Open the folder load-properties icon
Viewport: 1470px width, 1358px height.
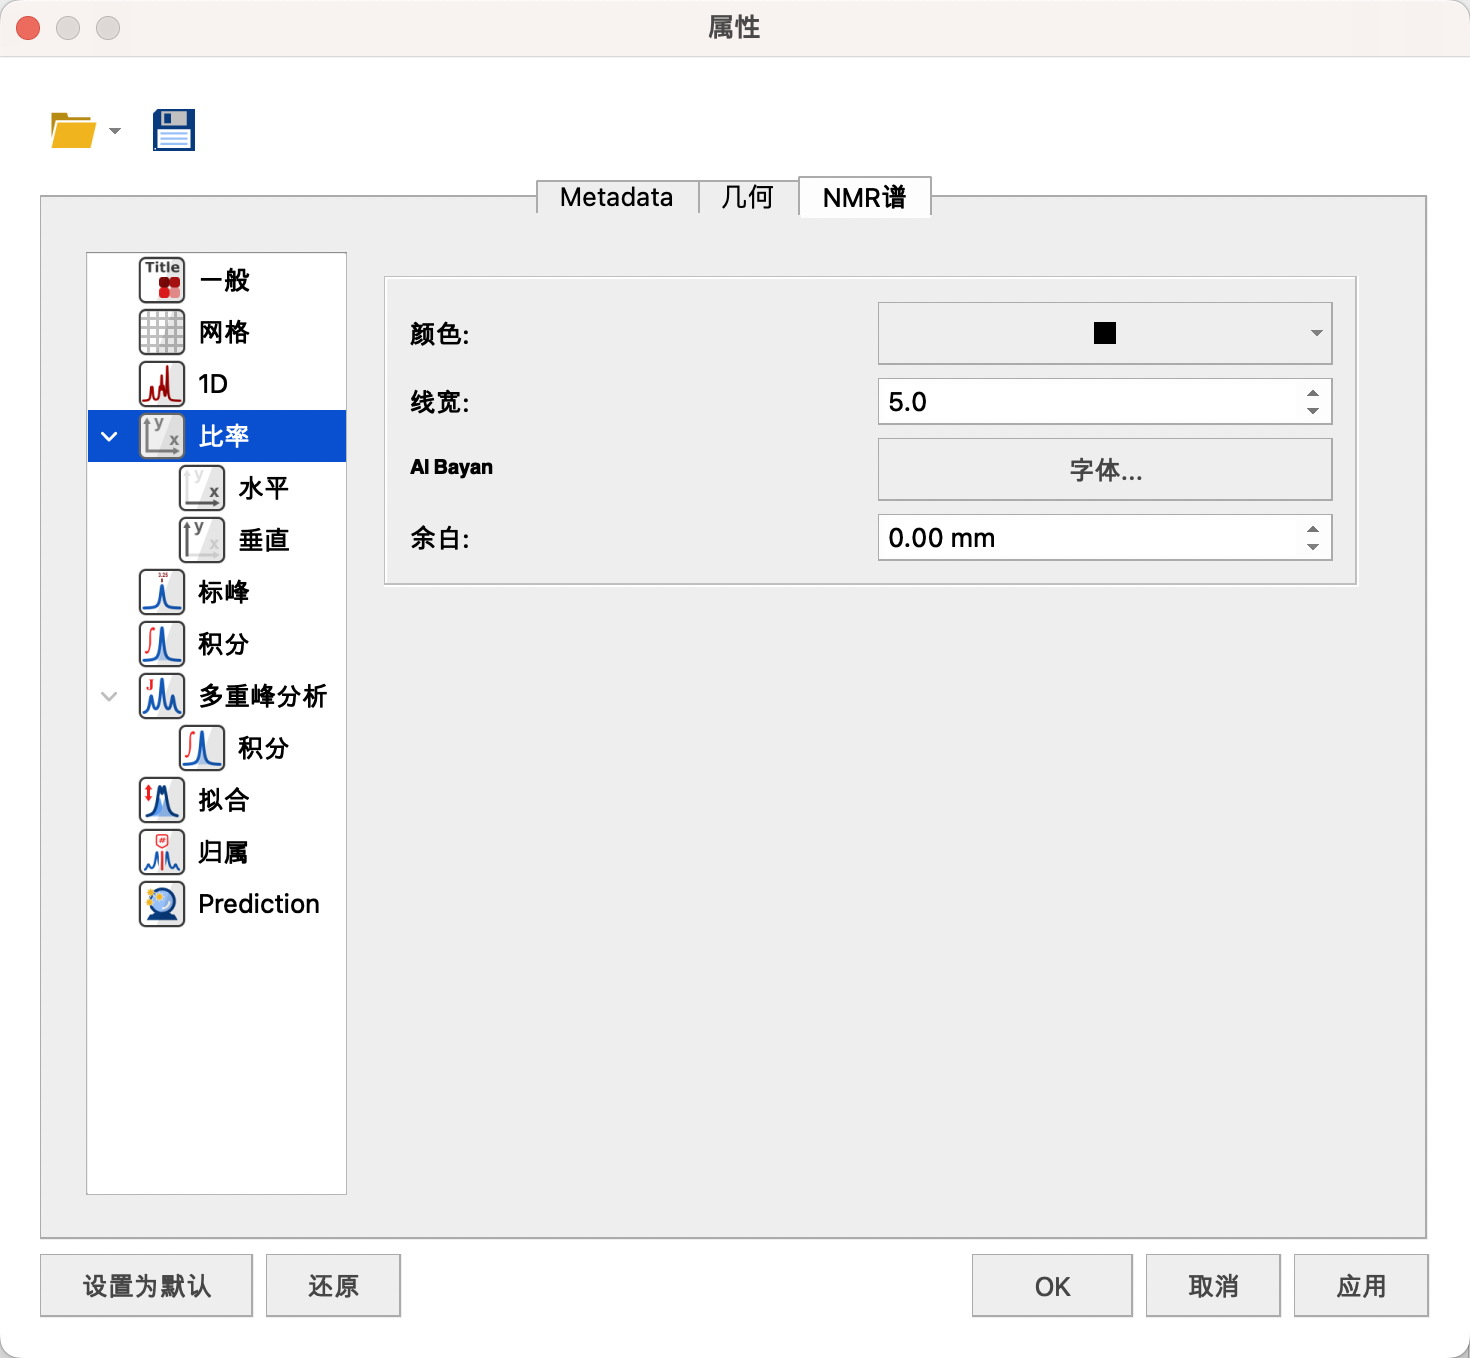pyautogui.click(x=73, y=130)
